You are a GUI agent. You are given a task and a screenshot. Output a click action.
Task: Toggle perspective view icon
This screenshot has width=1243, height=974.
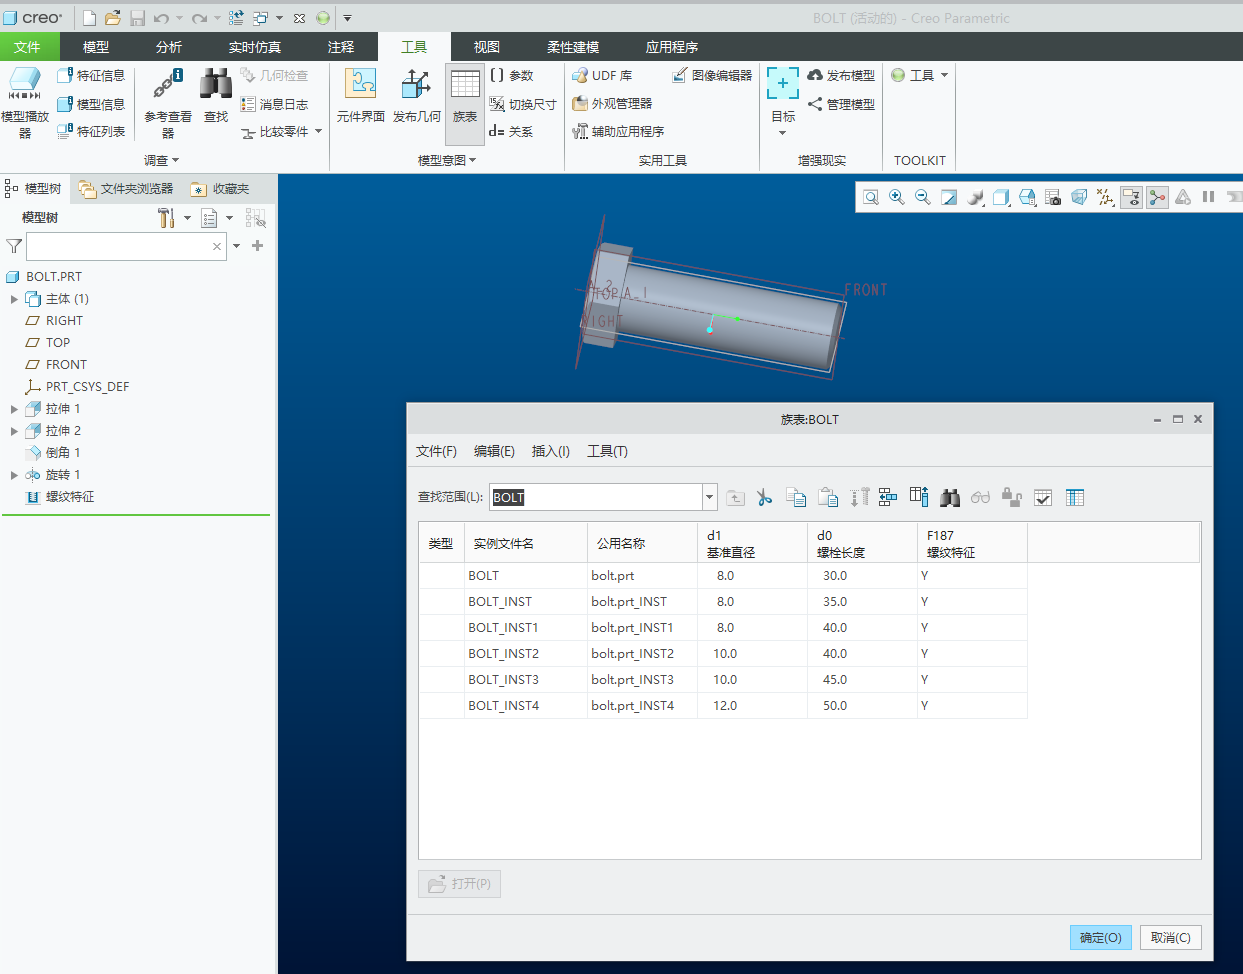pyautogui.click(x=1079, y=197)
